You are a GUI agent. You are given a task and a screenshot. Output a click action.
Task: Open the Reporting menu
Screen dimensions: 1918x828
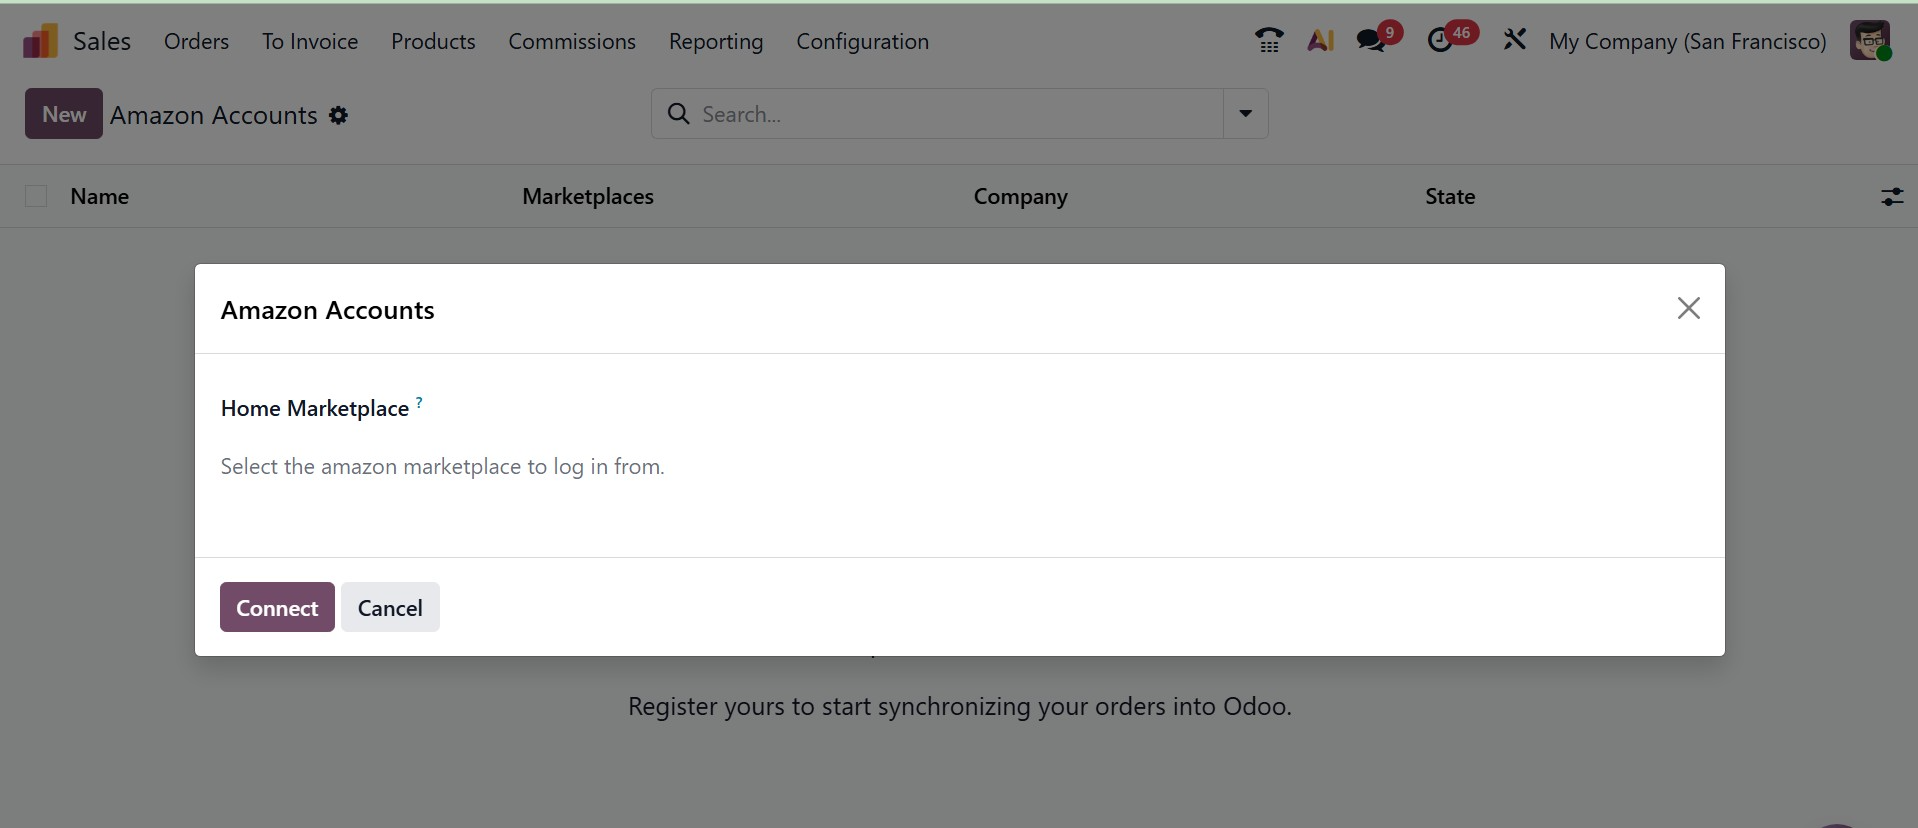coord(715,41)
